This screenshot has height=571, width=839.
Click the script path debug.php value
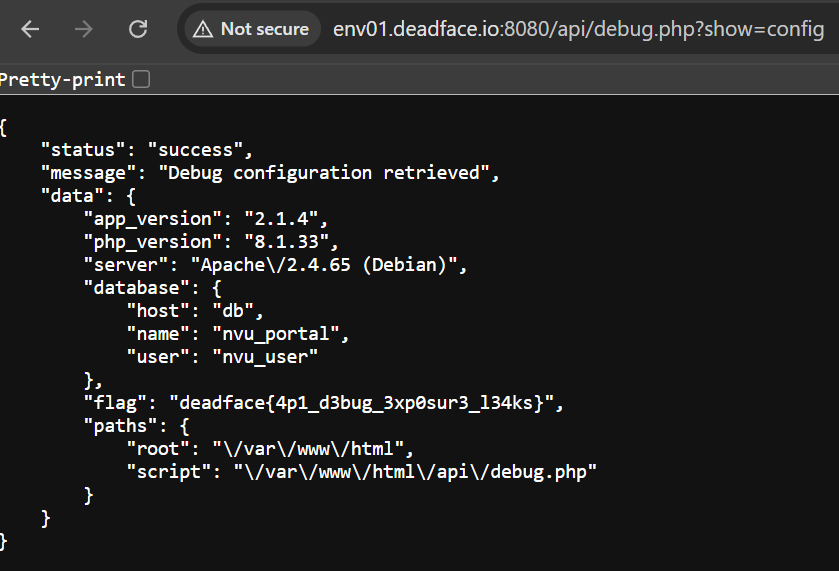pyautogui.click(x=414, y=472)
